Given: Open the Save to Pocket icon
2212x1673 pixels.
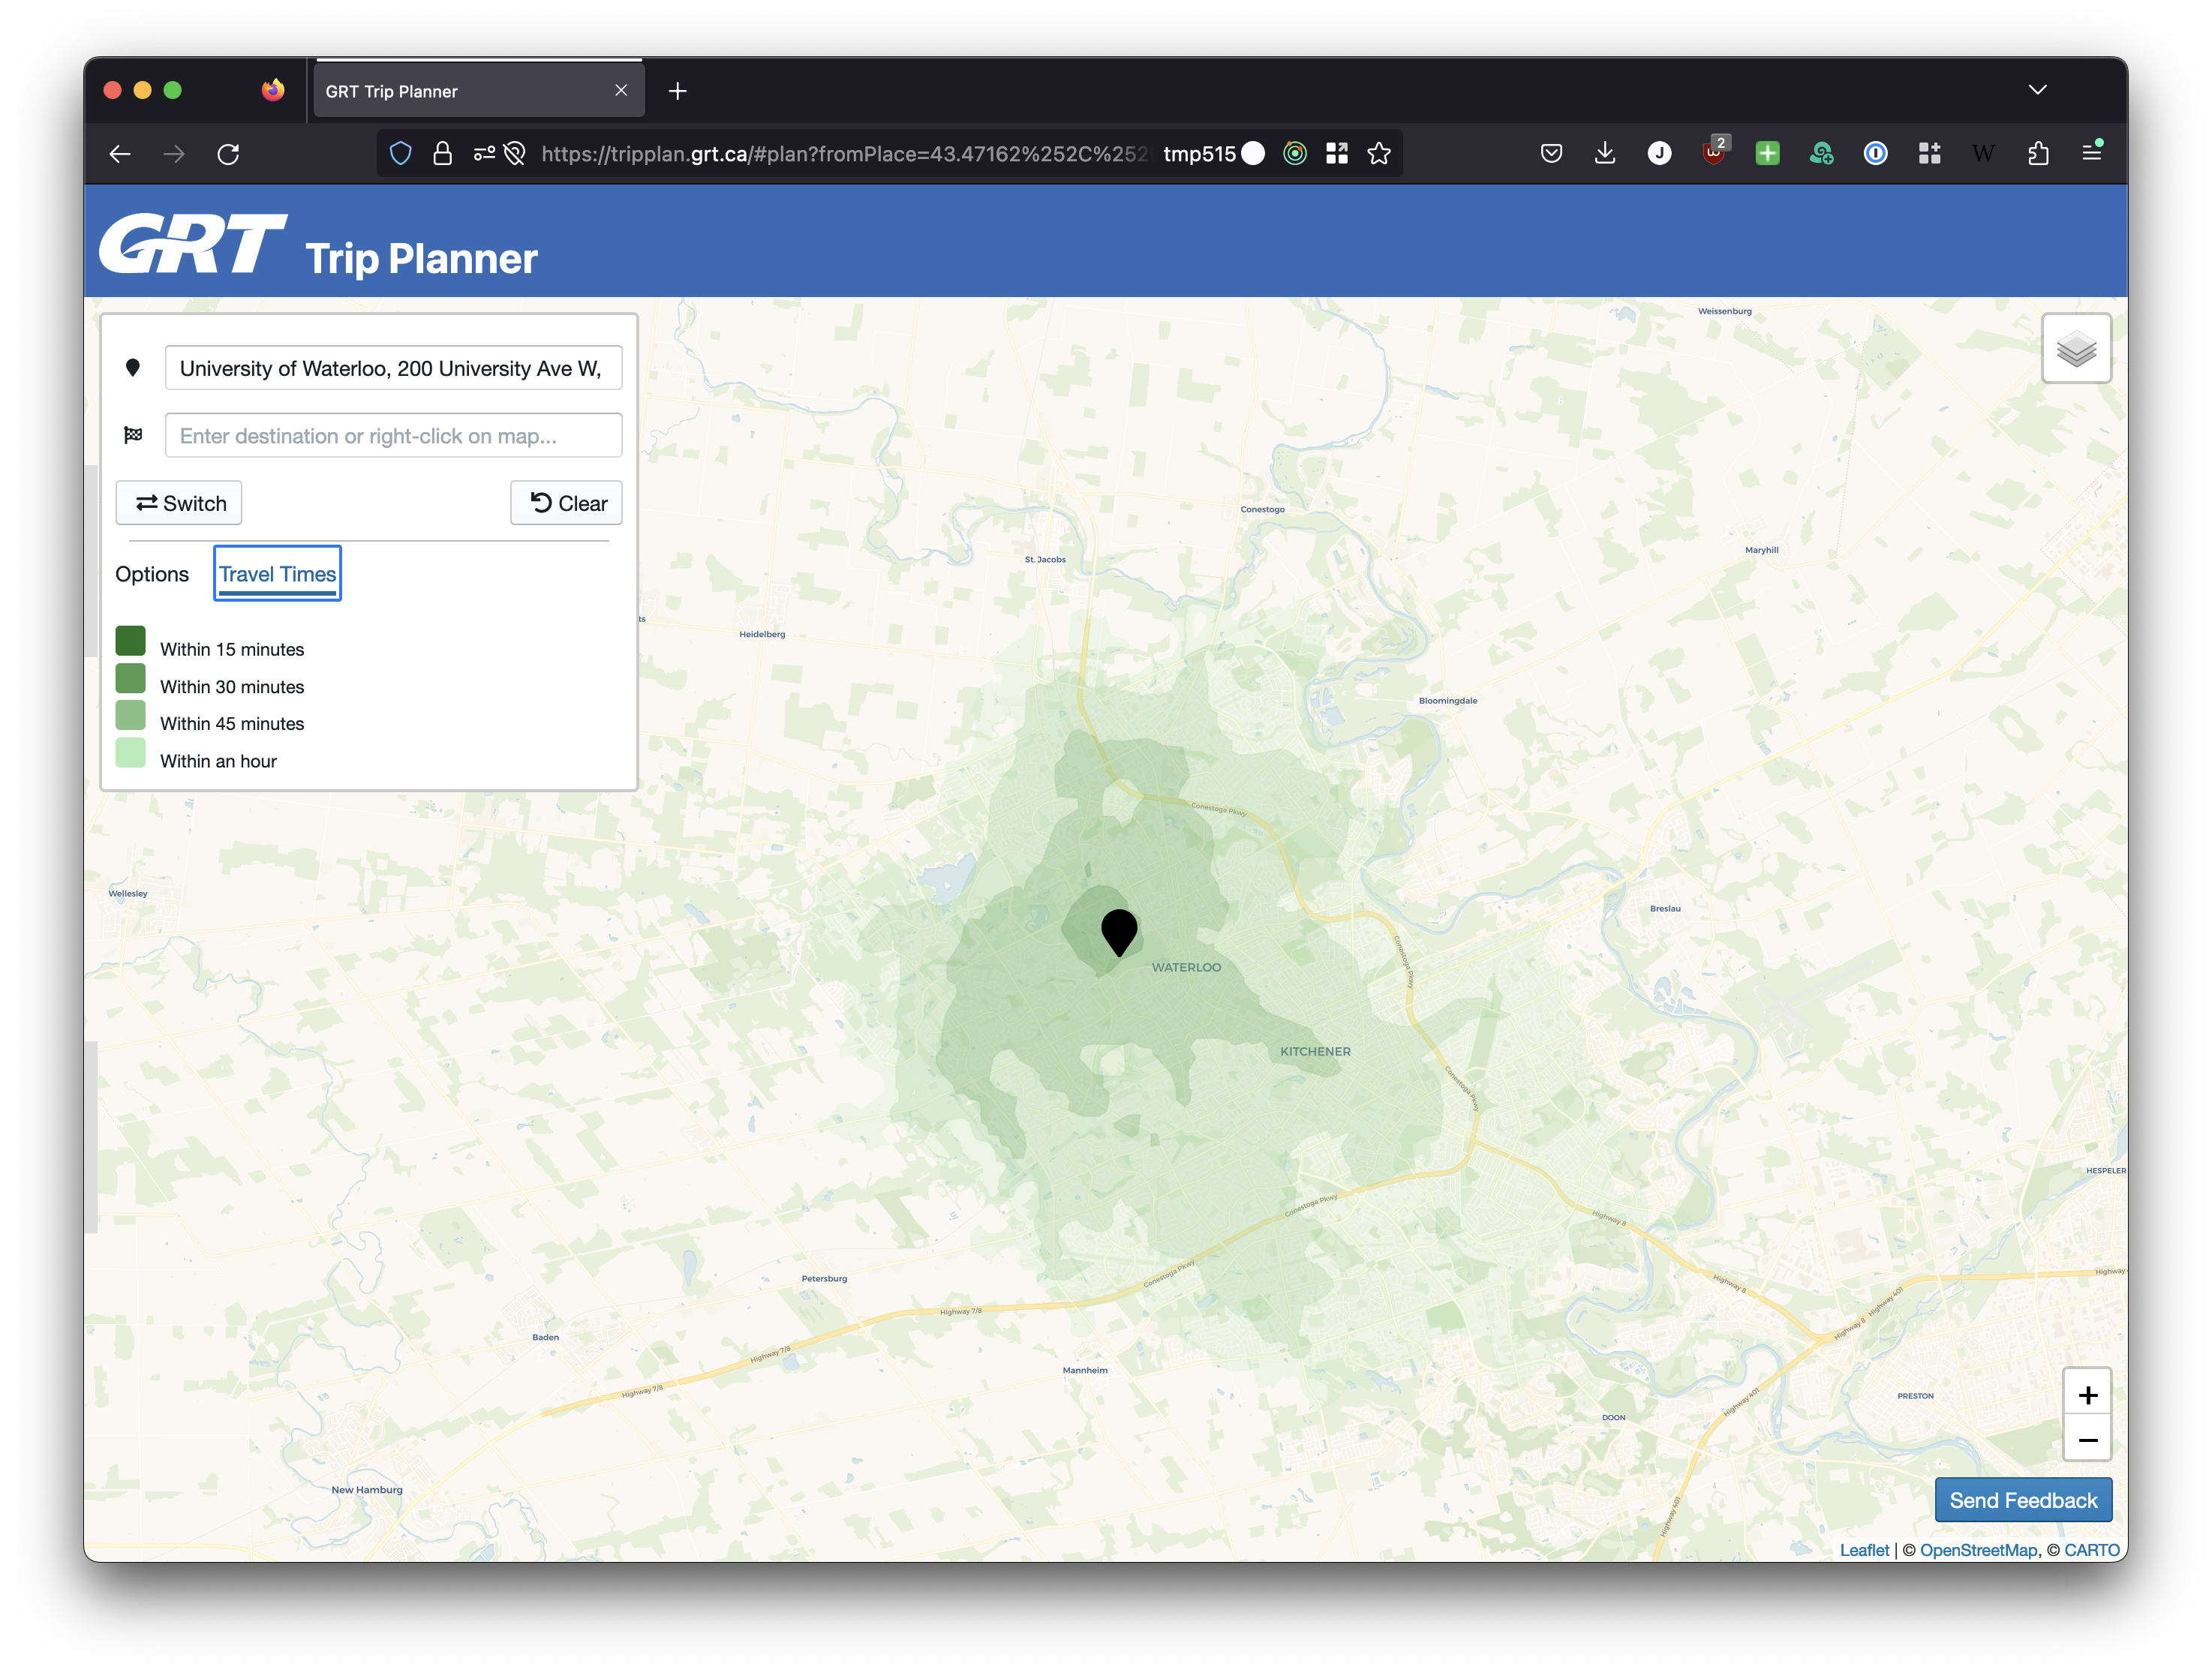Looking at the screenshot, I should click(1550, 153).
